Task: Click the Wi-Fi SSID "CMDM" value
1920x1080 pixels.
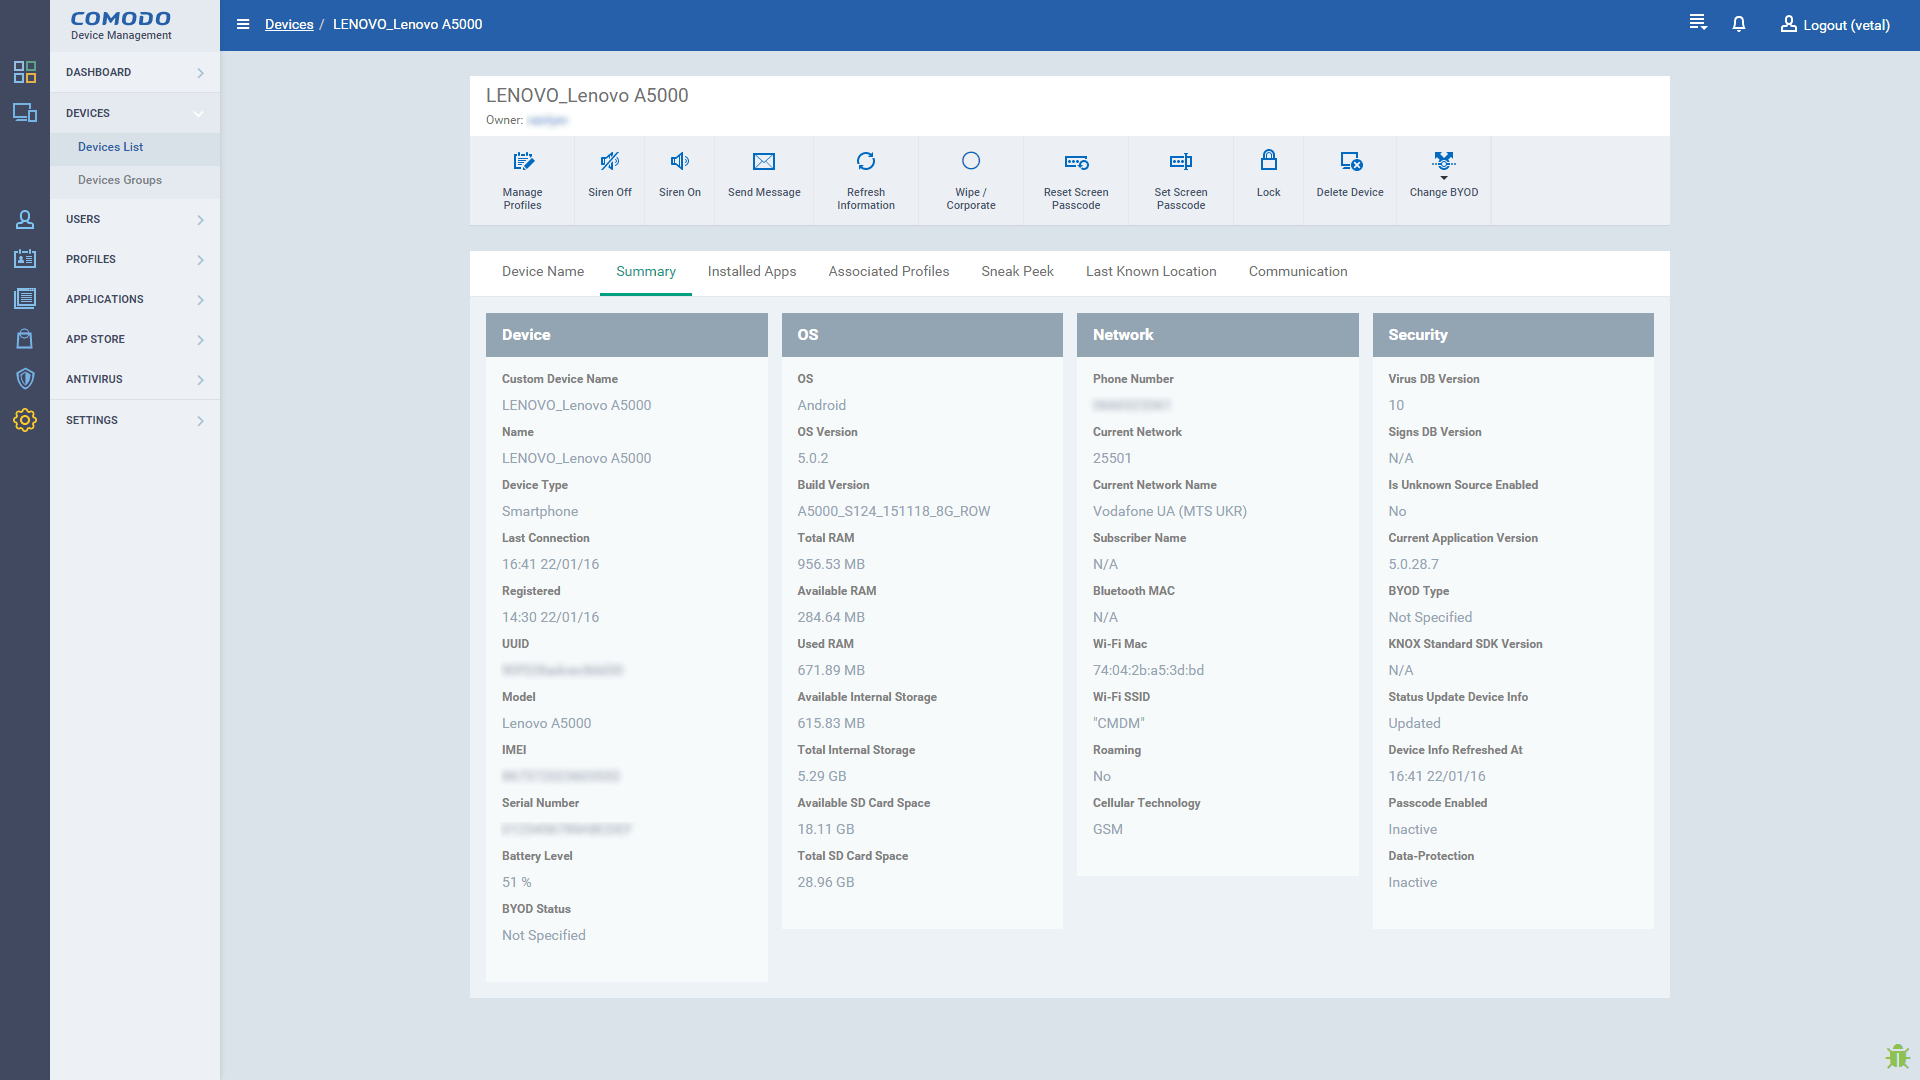Action: pyautogui.click(x=1118, y=723)
